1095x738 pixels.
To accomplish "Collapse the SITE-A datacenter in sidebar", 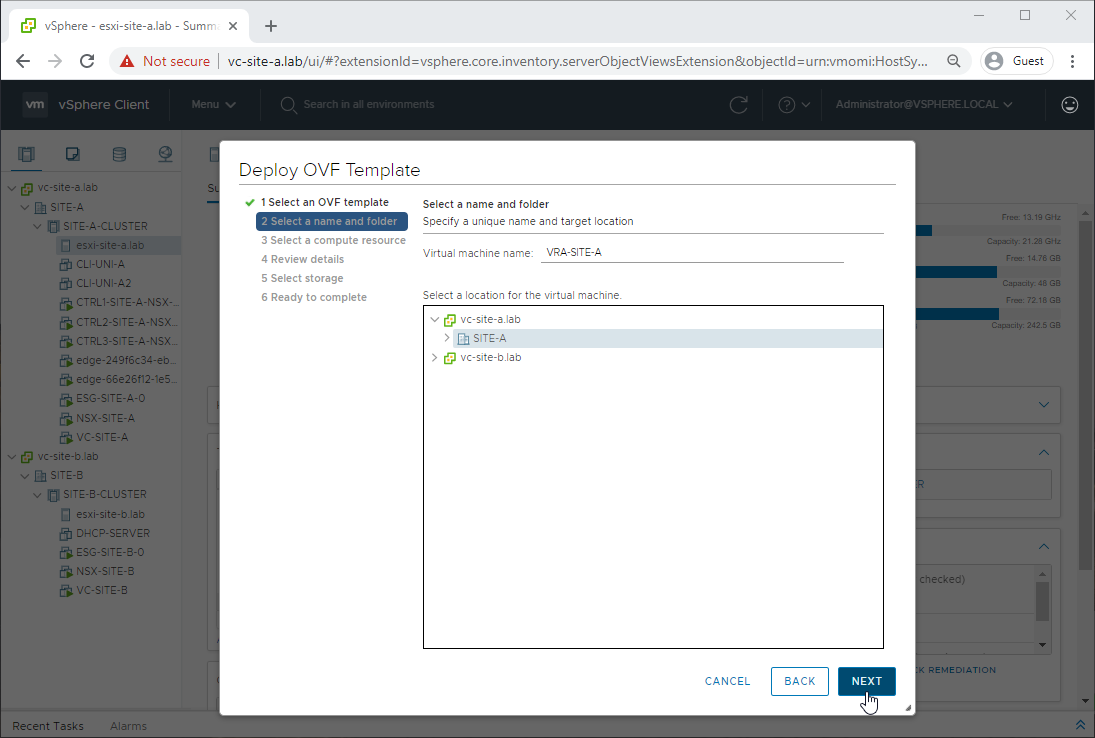I will [25, 207].
